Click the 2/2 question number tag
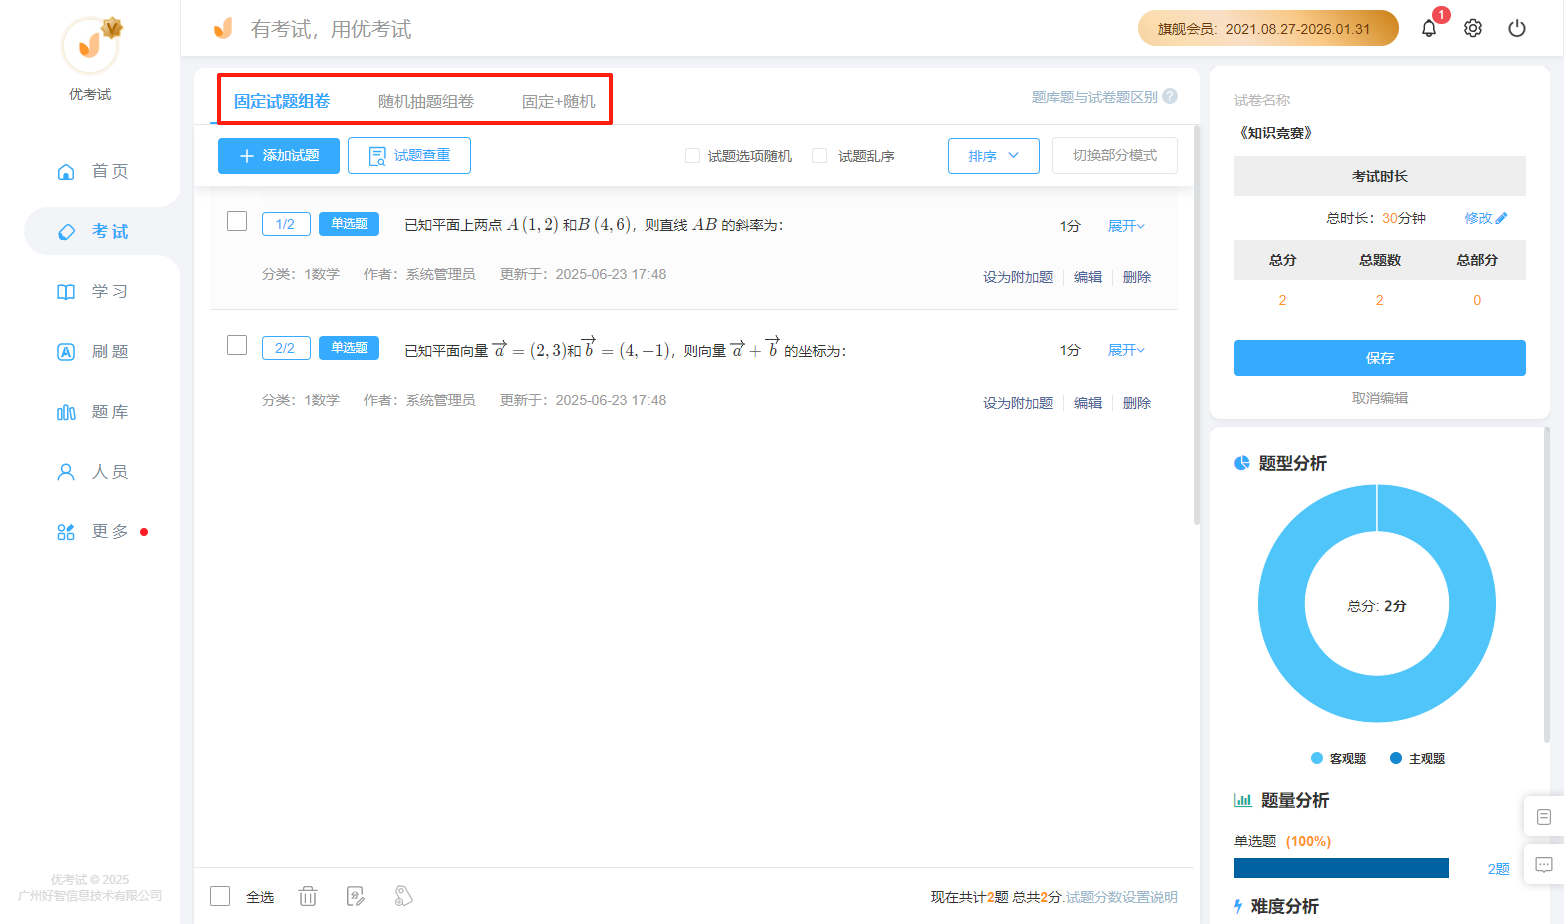Viewport: 1564px width, 924px height. [285, 348]
